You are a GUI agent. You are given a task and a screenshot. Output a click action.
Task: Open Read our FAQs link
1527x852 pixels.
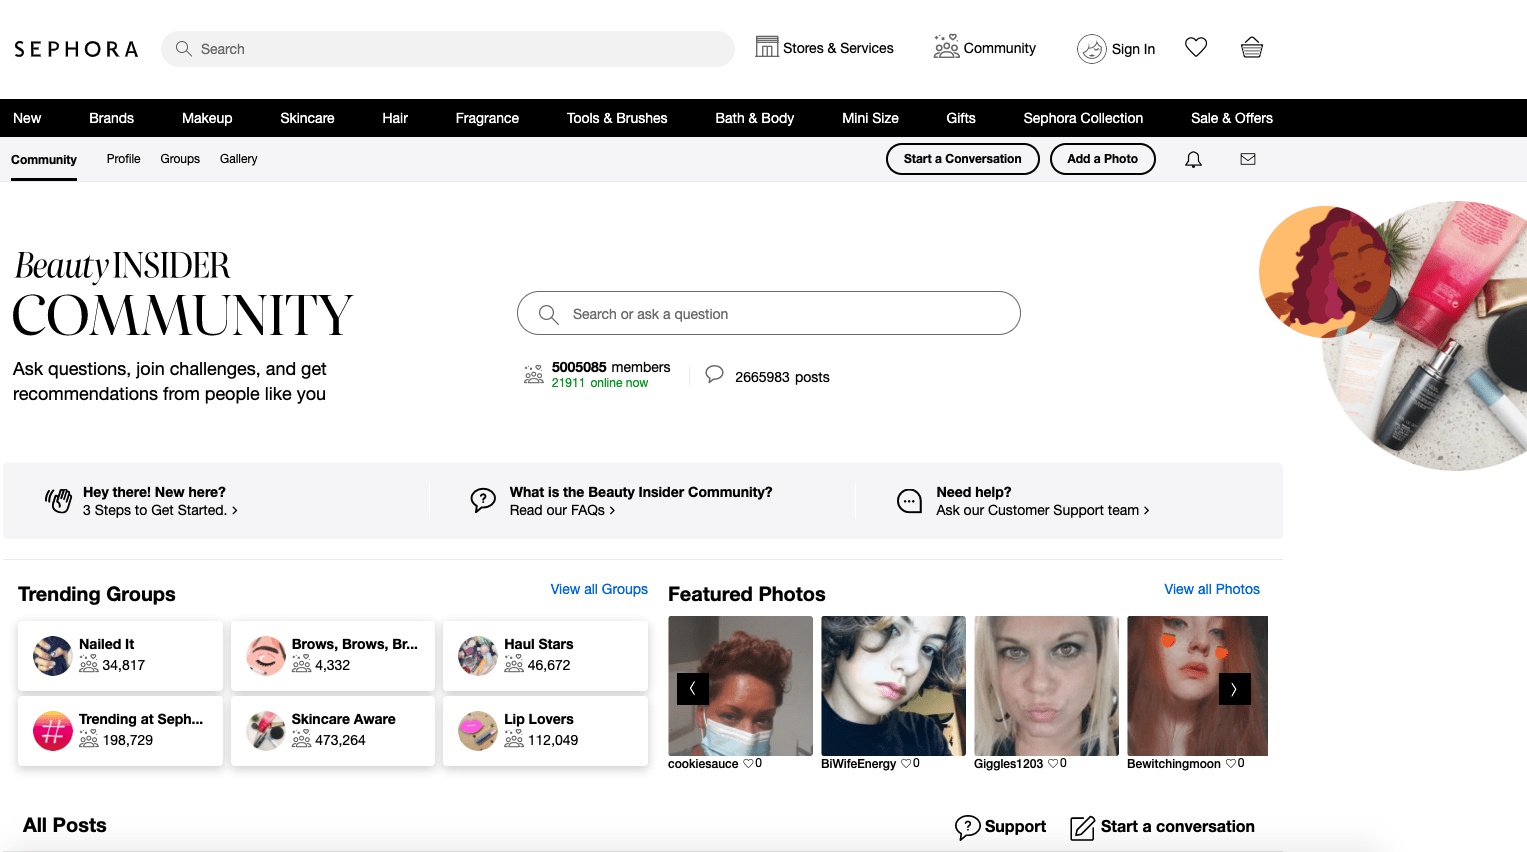562,510
